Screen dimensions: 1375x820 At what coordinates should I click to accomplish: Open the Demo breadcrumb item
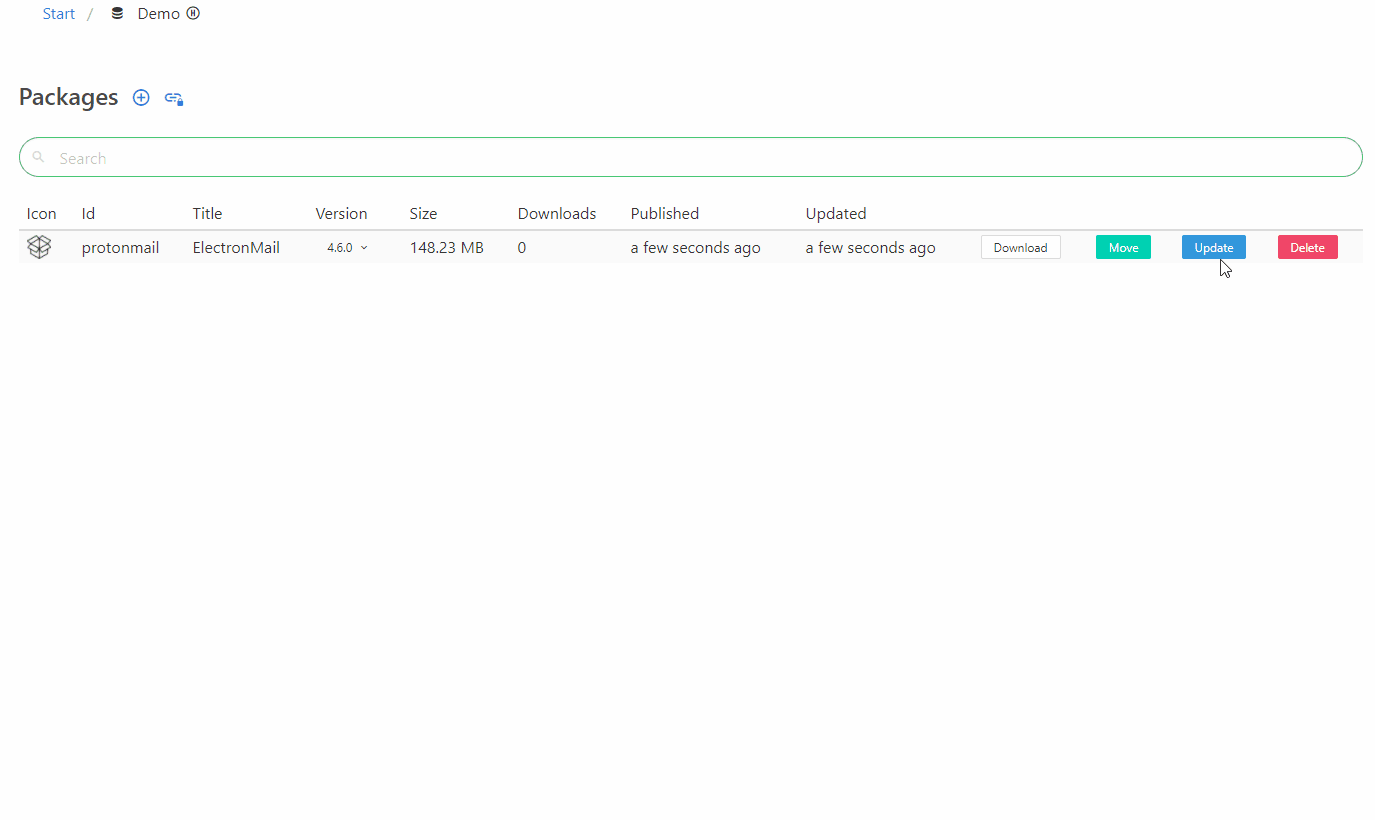(x=159, y=14)
